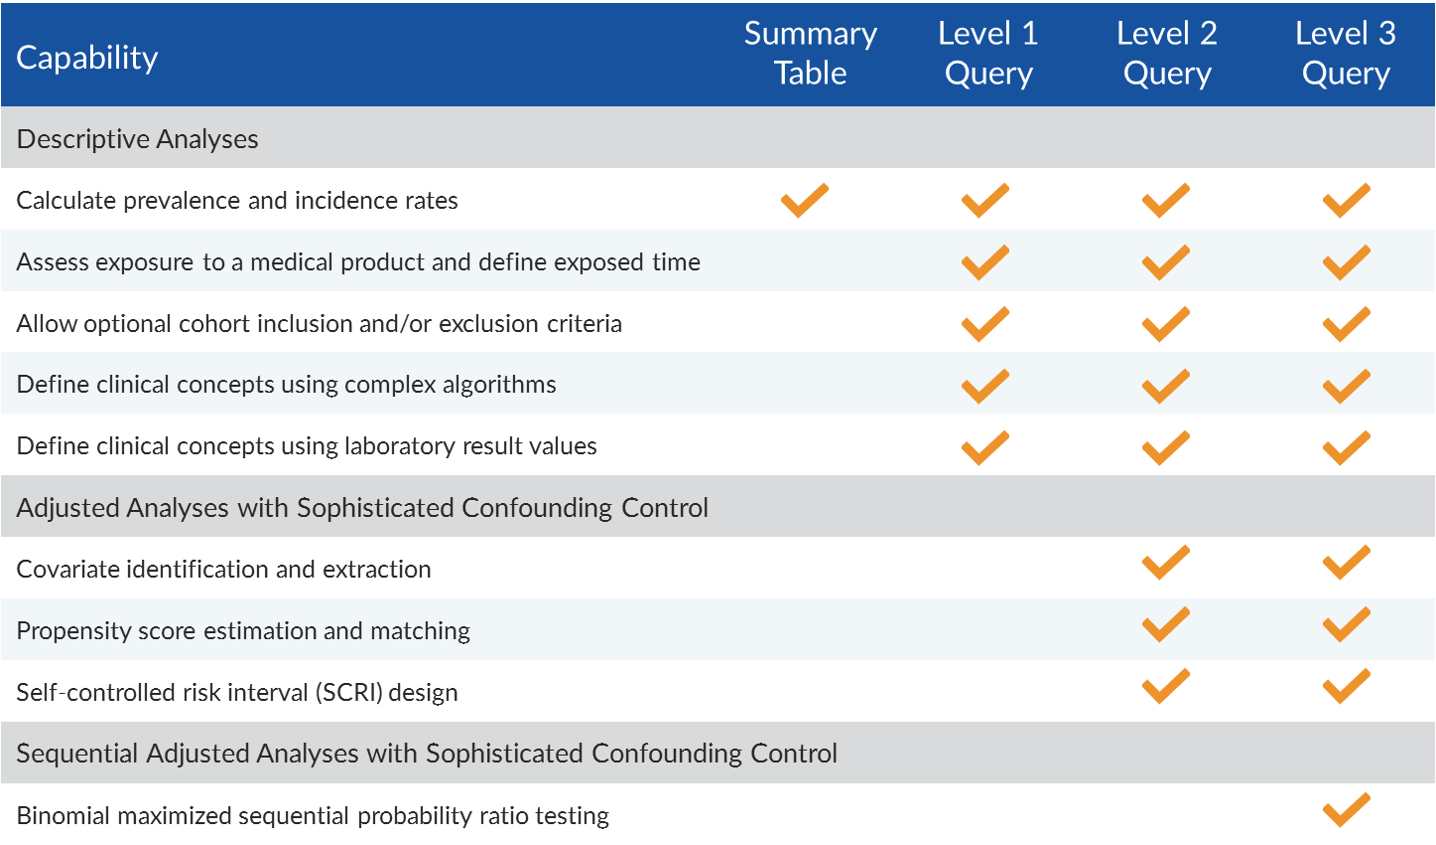Click the Propensity score estimation and matching text

243,631
